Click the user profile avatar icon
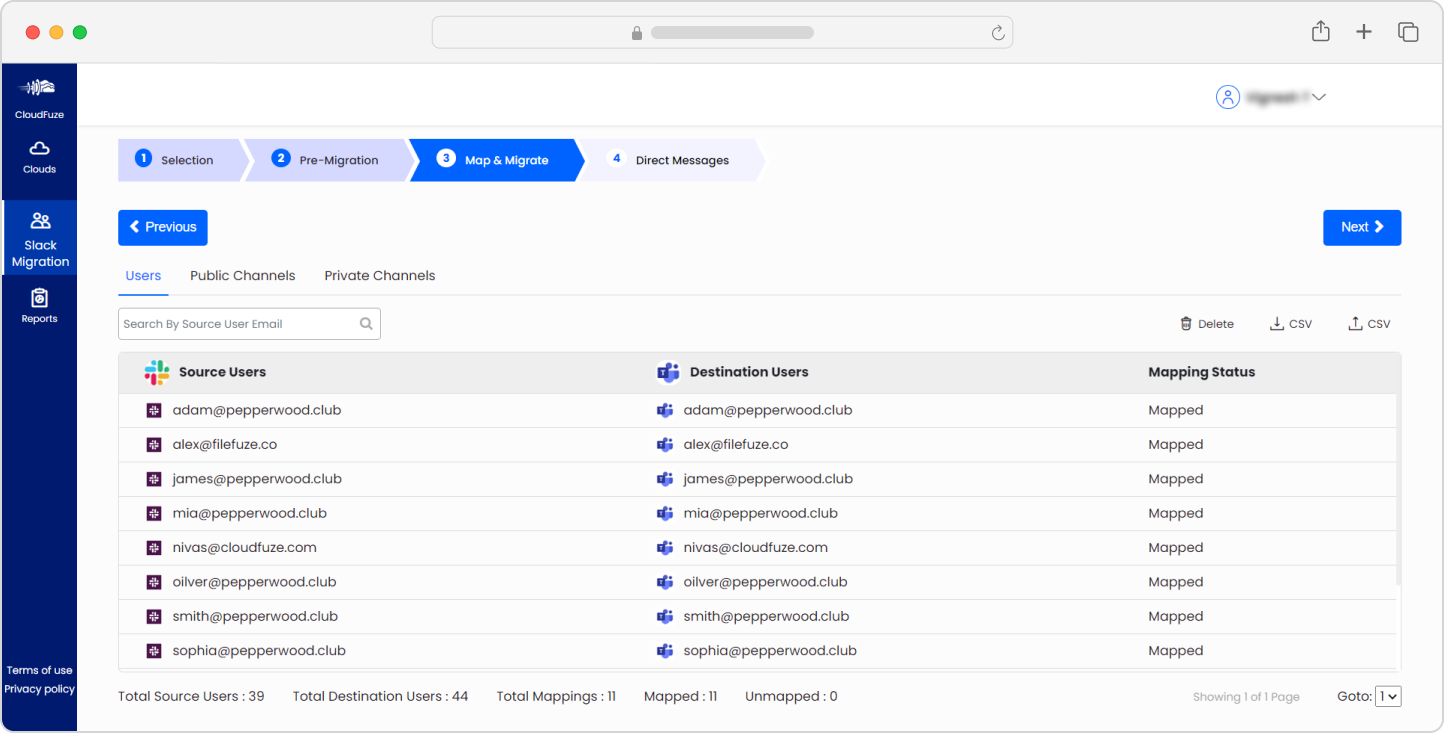Viewport: 1444px width, 733px height. pos(1227,97)
